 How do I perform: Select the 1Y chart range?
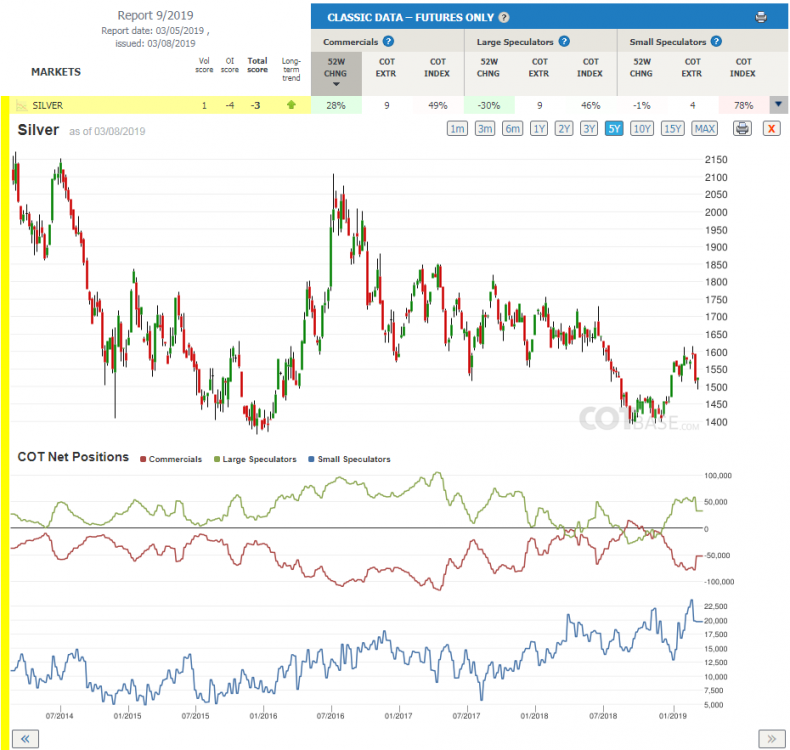pos(539,129)
